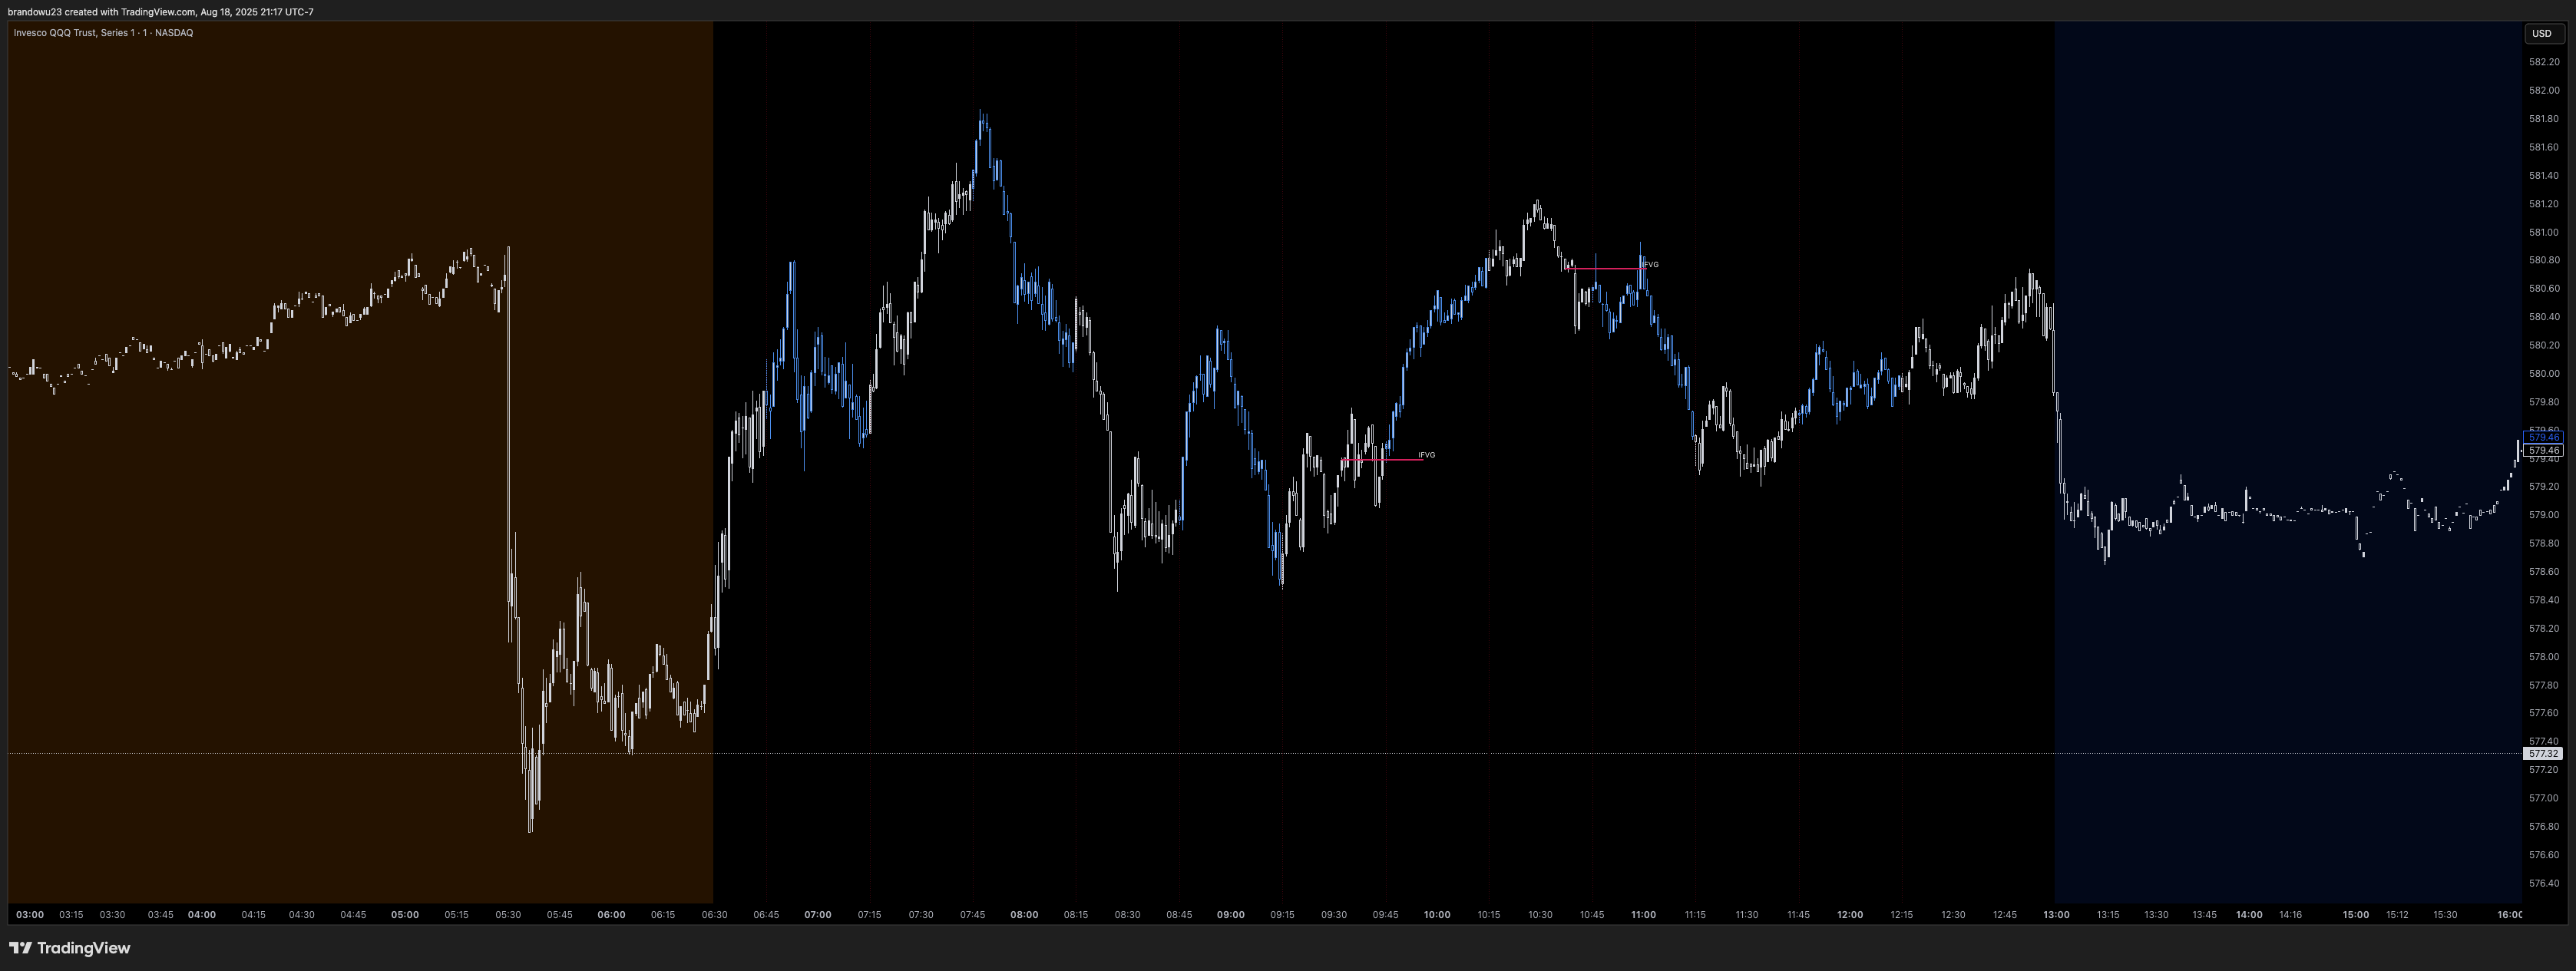Click the 06:00 time axis label
The image size is (2576, 971).
tap(612, 915)
